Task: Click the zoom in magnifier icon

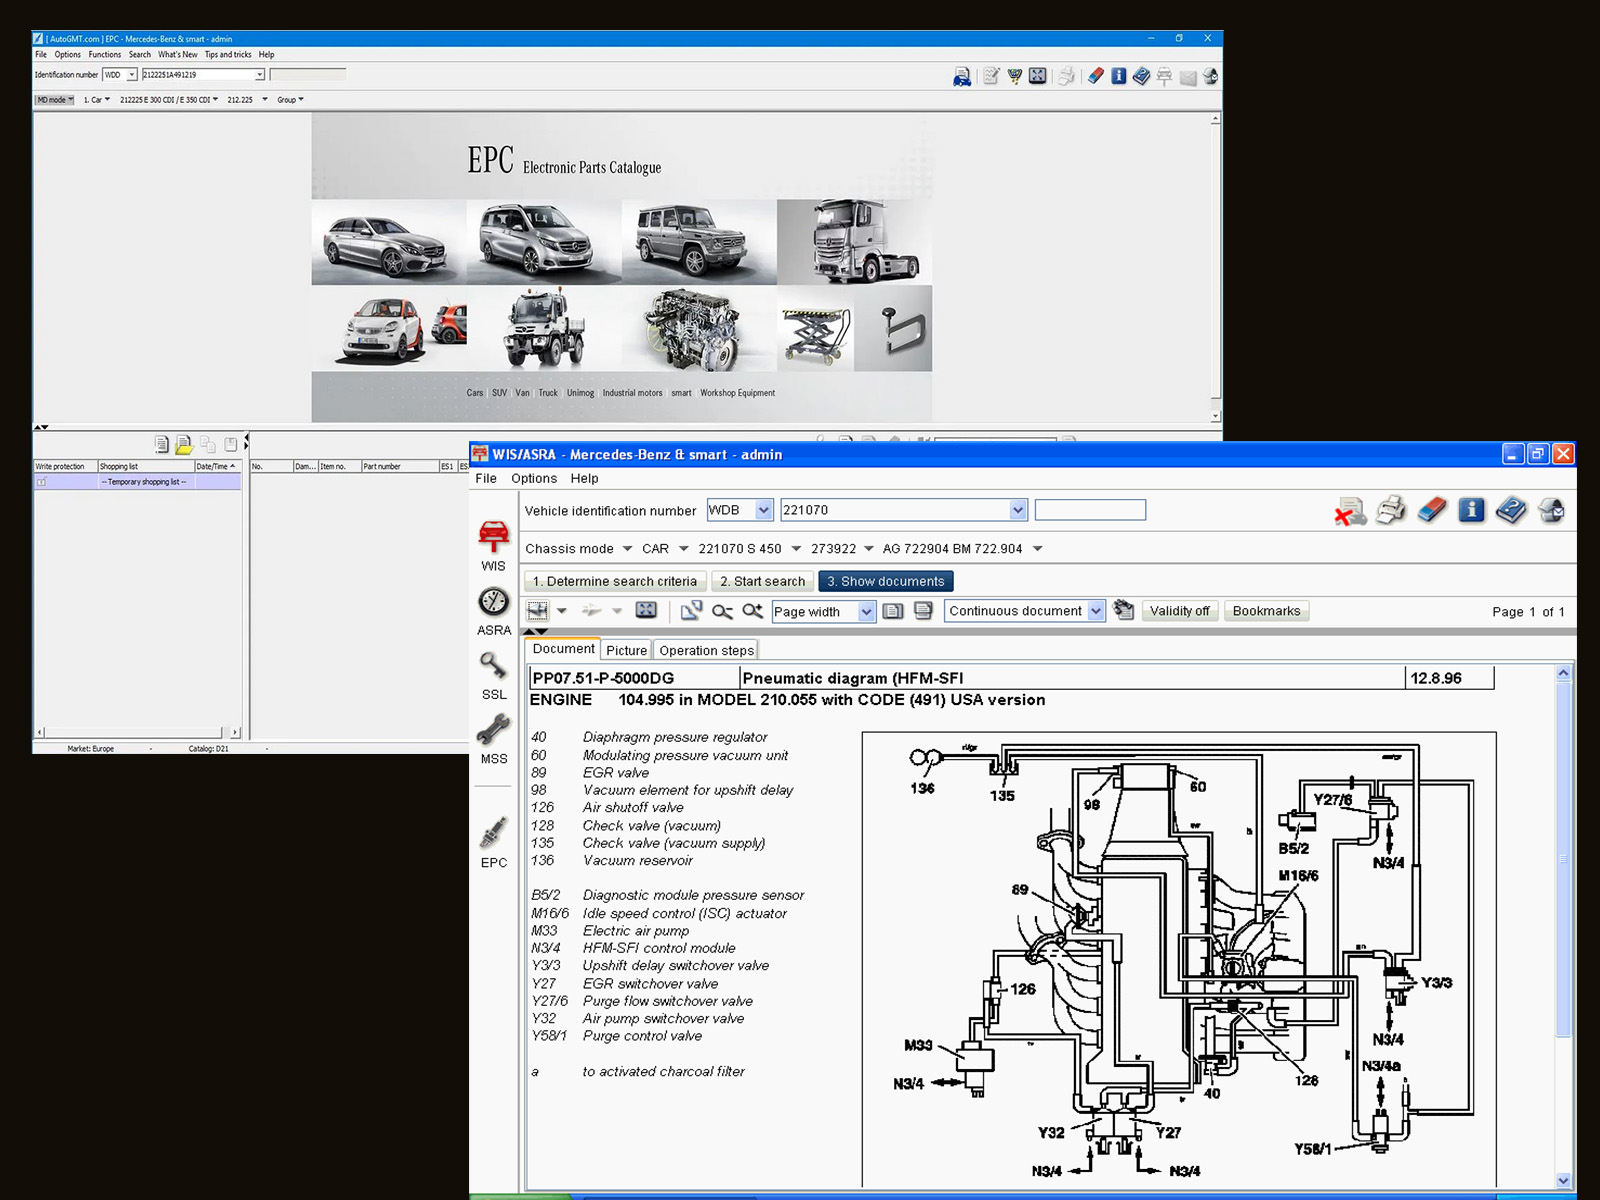Action: click(753, 611)
